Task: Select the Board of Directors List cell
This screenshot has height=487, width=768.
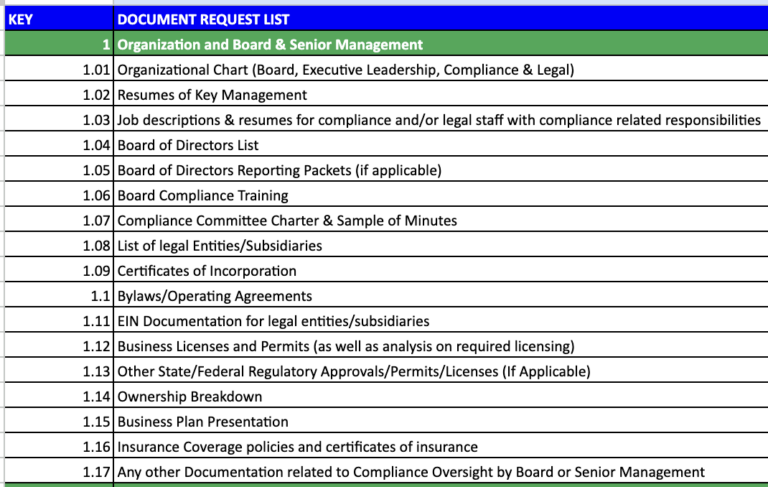Action: point(188,145)
